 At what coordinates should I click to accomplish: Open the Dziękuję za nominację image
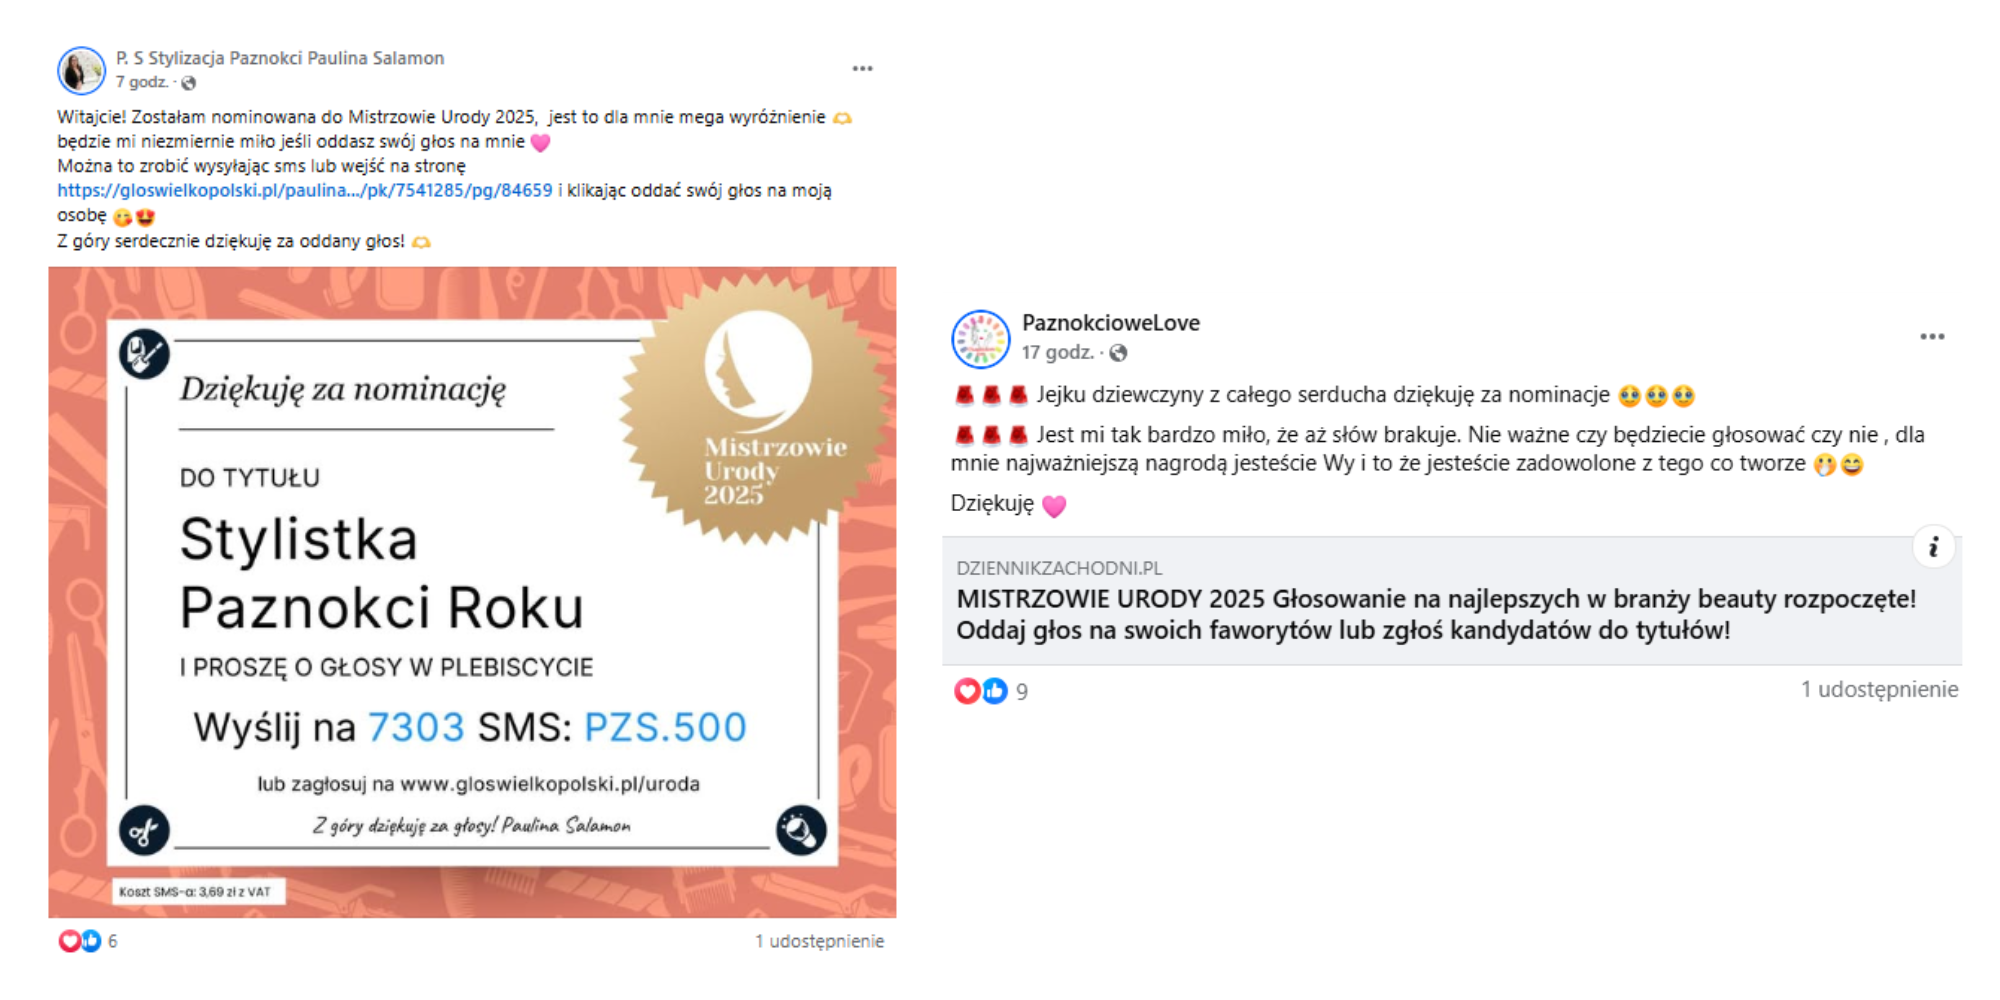pos(472,592)
